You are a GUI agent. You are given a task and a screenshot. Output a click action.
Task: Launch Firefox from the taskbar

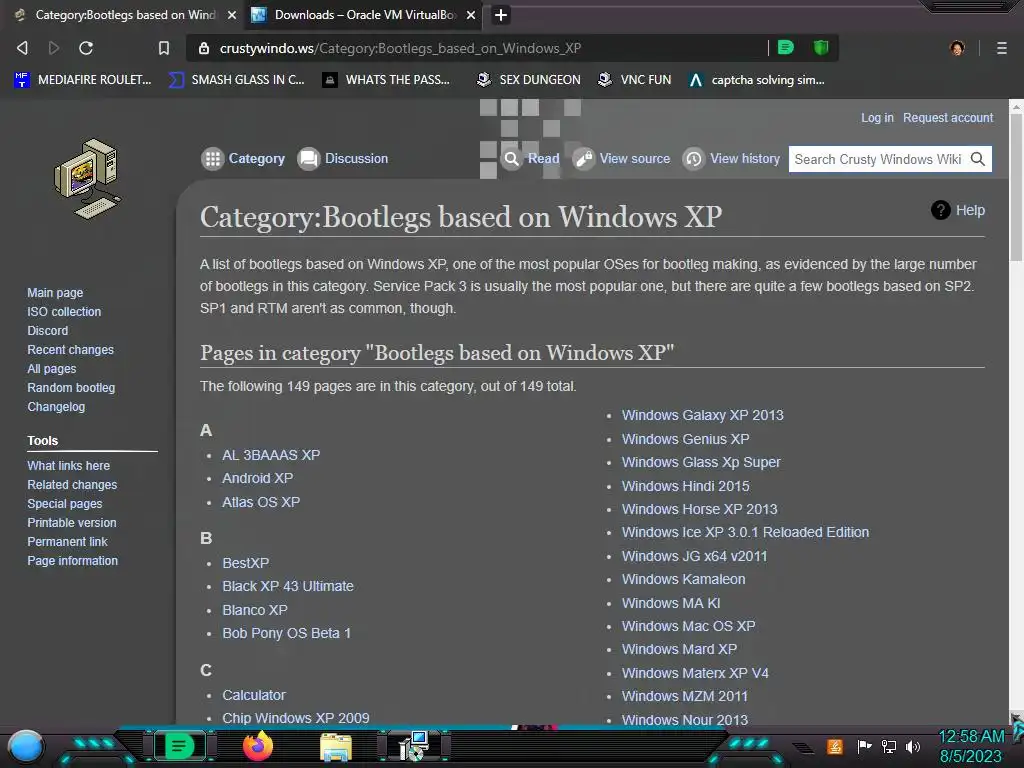coord(258,746)
